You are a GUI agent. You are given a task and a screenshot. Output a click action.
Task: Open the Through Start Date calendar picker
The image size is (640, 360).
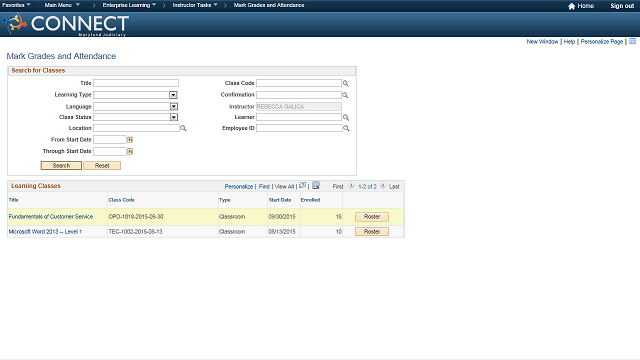[130, 151]
